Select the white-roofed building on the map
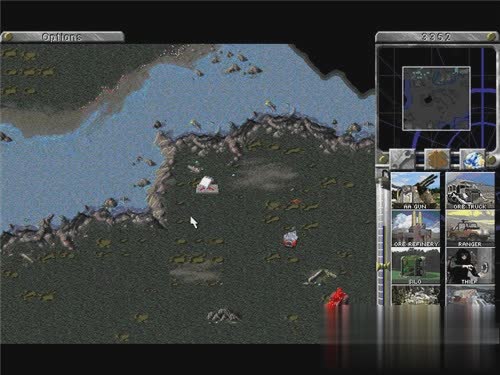500x375 pixels. pos(207,185)
